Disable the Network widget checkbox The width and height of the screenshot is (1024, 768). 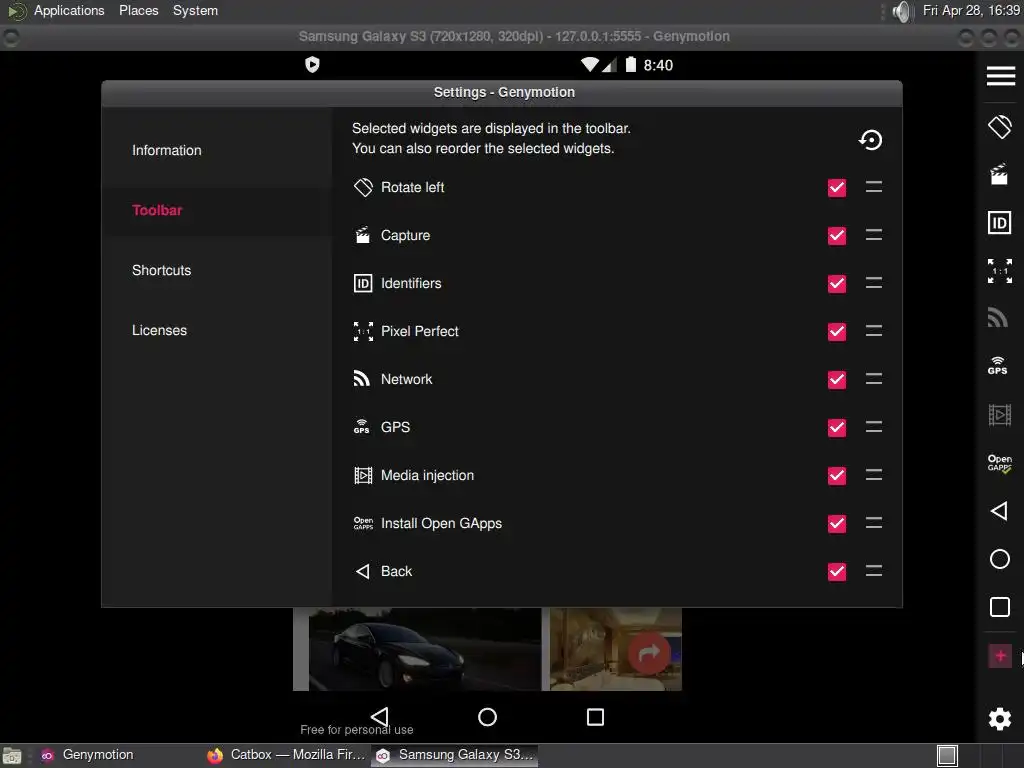(837, 379)
